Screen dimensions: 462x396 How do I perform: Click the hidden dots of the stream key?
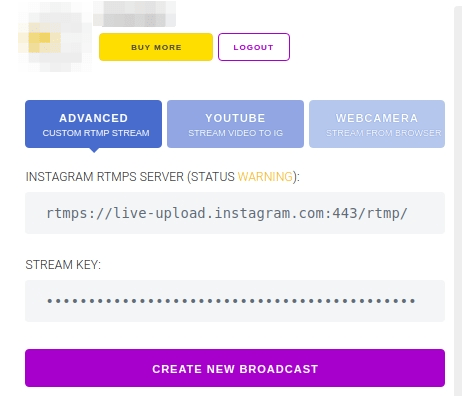pos(231,301)
